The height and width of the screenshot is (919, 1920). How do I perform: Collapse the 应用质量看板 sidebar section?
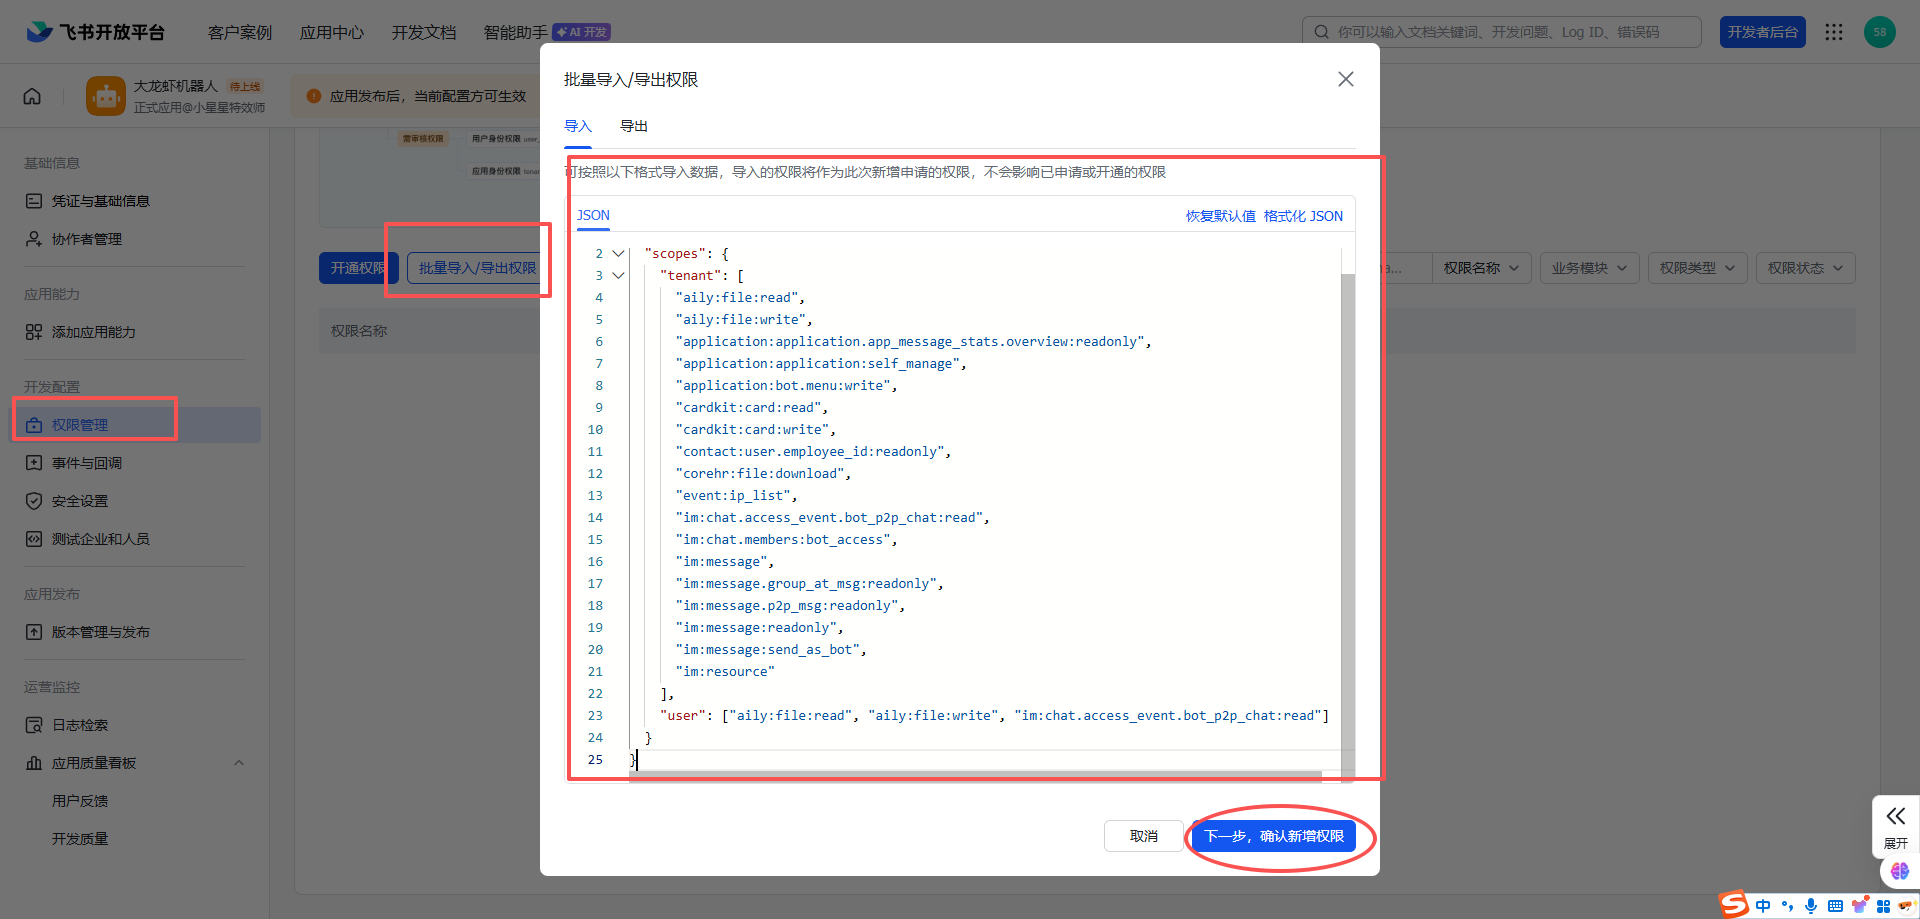239,763
